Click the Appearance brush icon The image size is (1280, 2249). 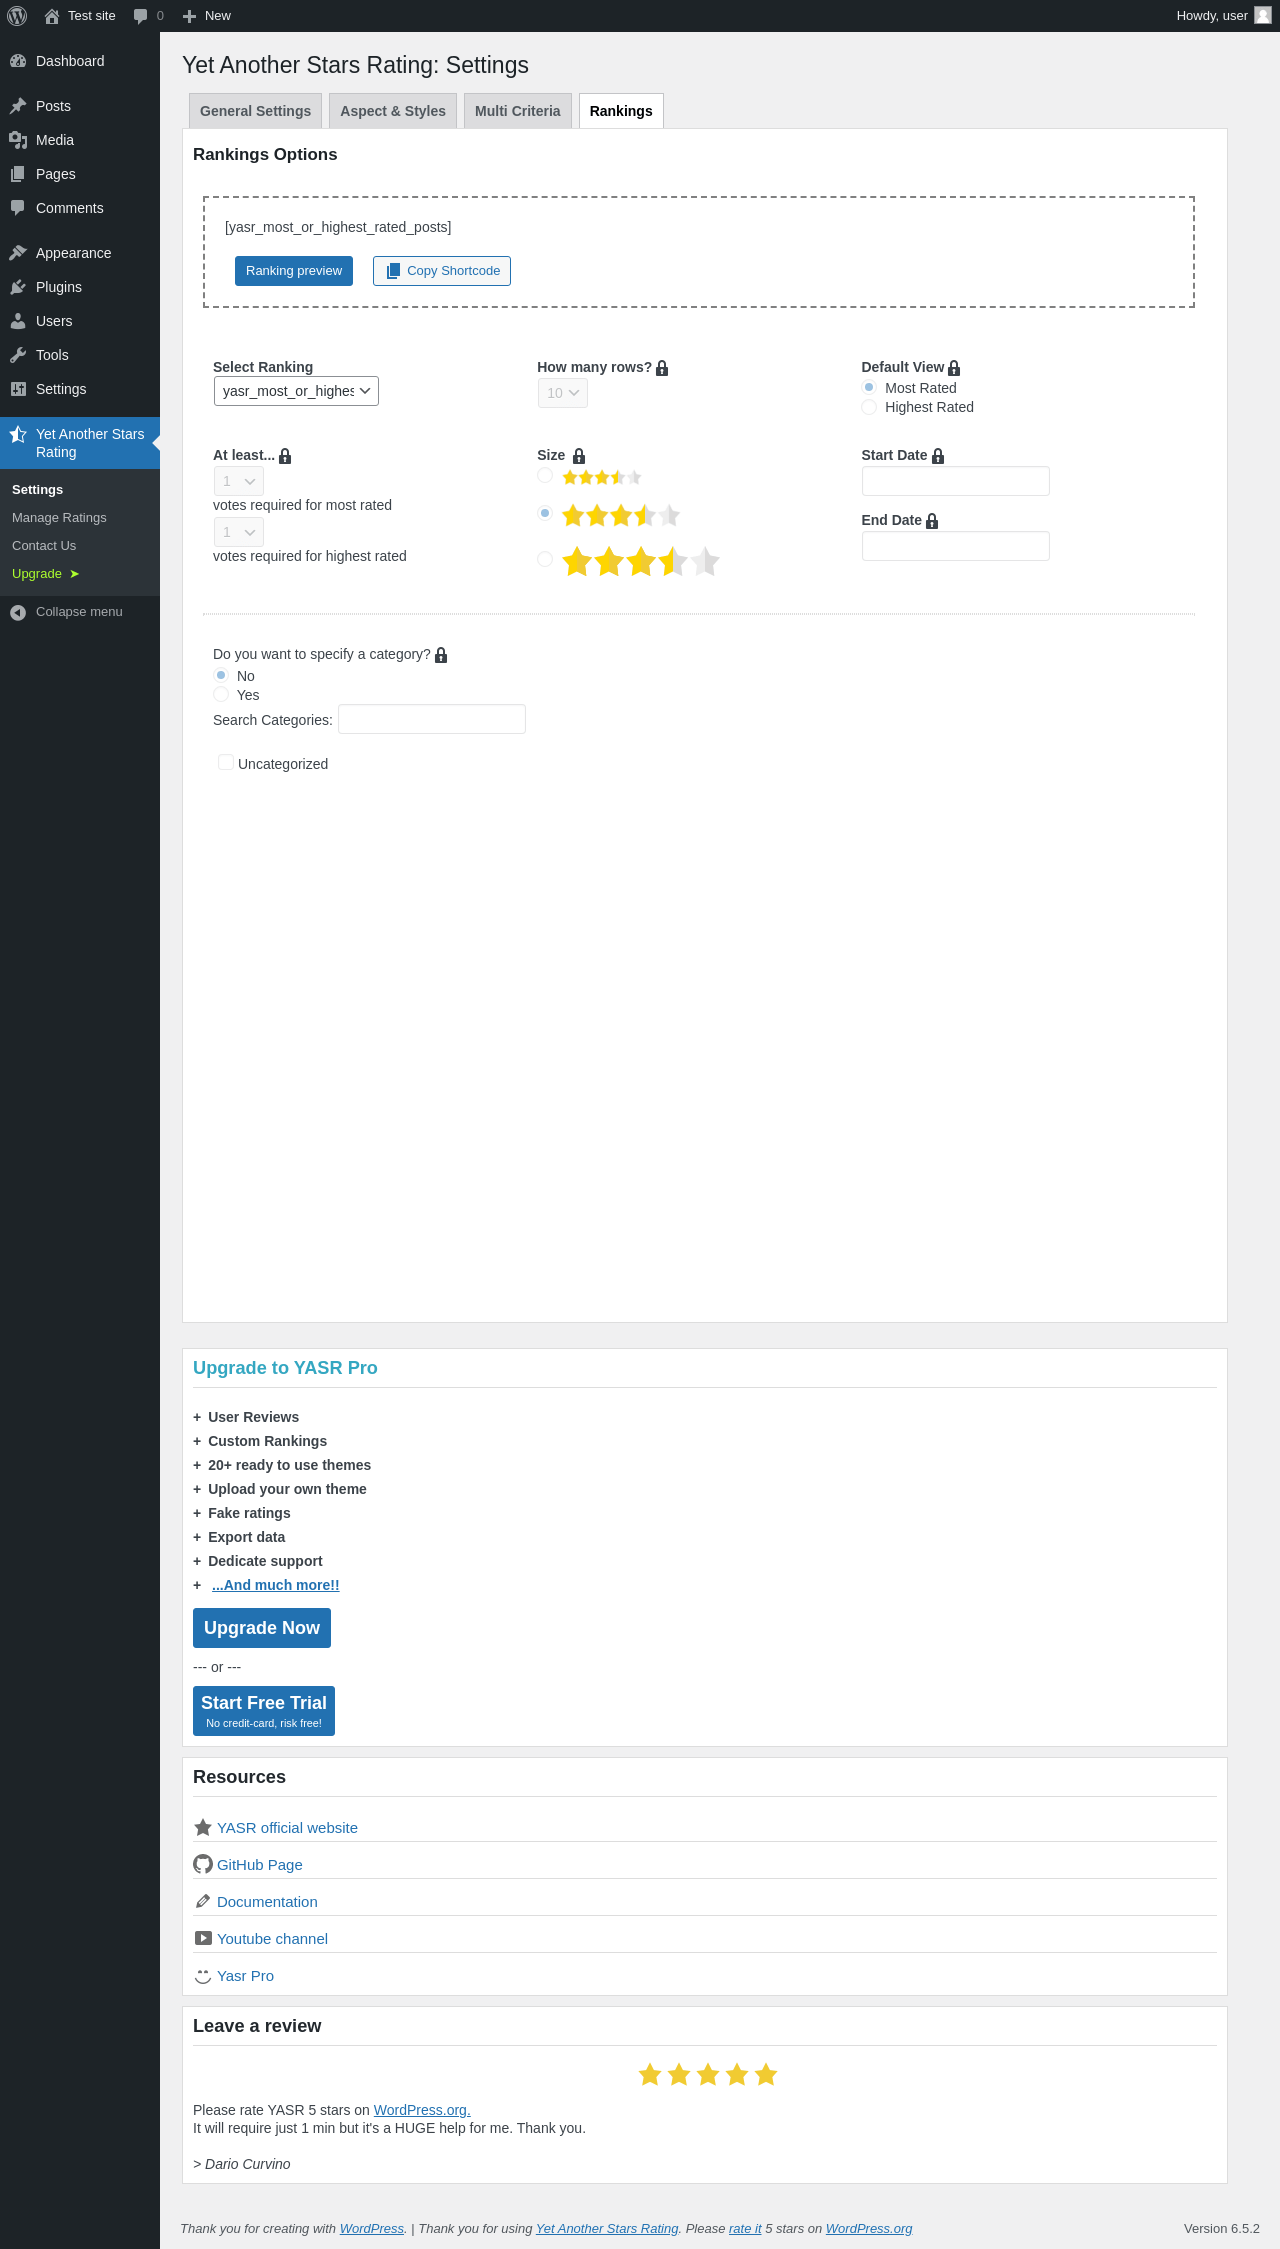tap(18, 253)
